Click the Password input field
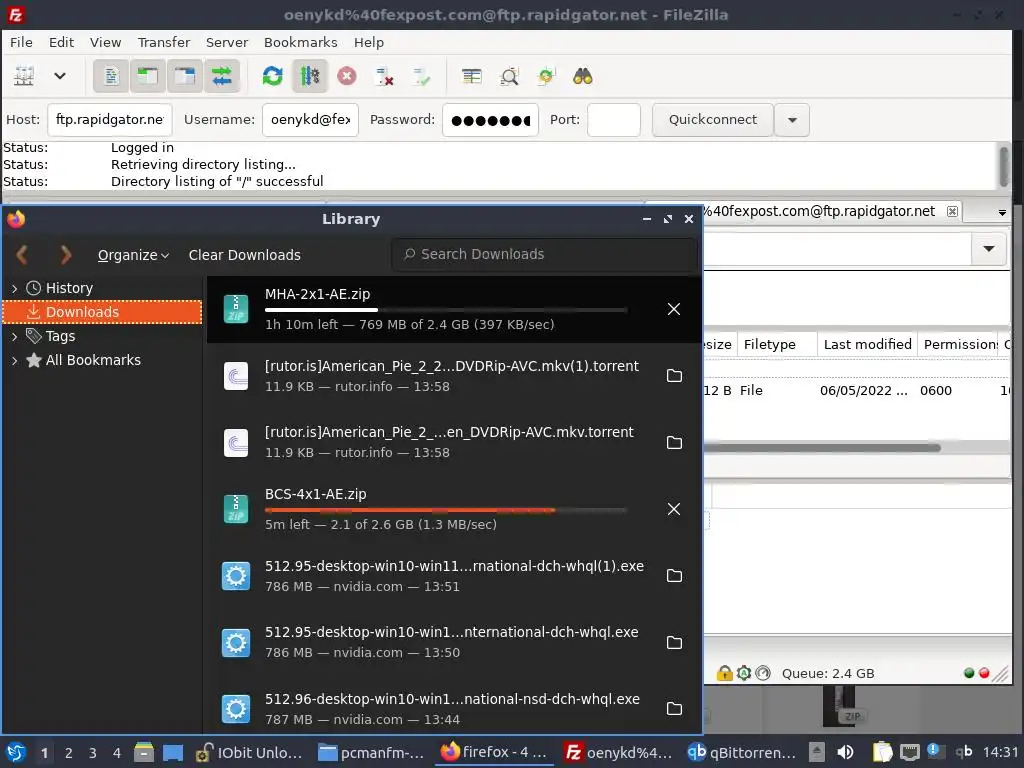Screen dimensions: 1024x768 (x=490, y=120)
